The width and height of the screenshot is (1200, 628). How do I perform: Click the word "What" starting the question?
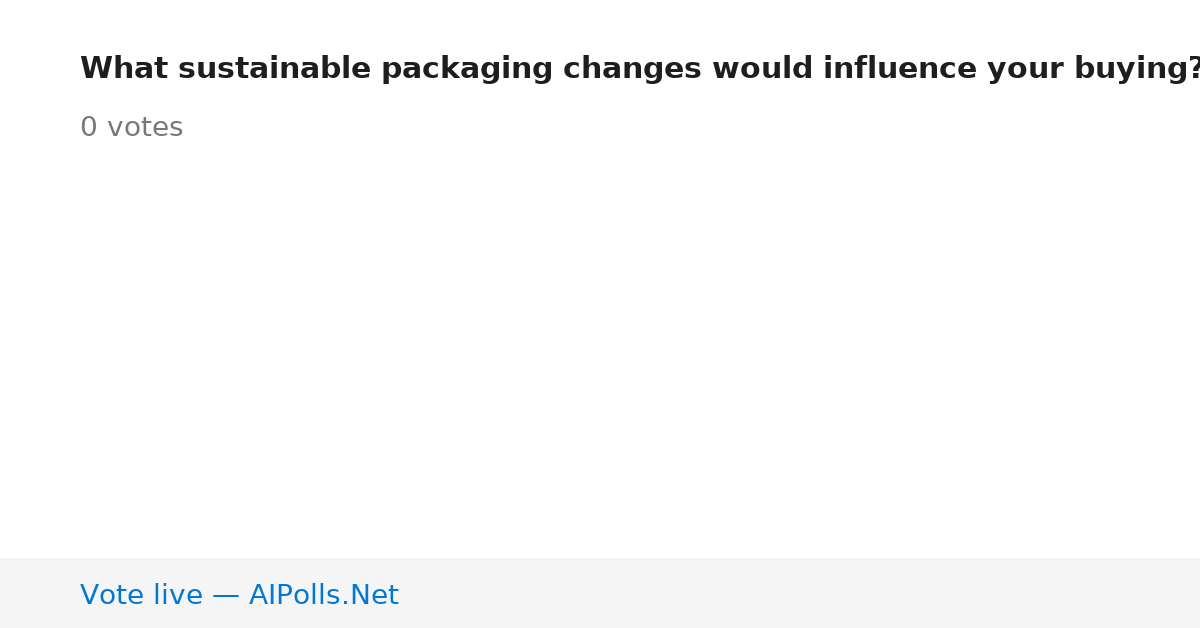tap(124, 69)
